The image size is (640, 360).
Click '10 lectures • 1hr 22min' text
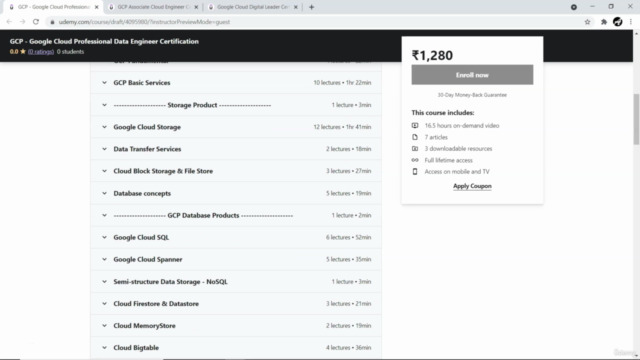pos(342,82)
